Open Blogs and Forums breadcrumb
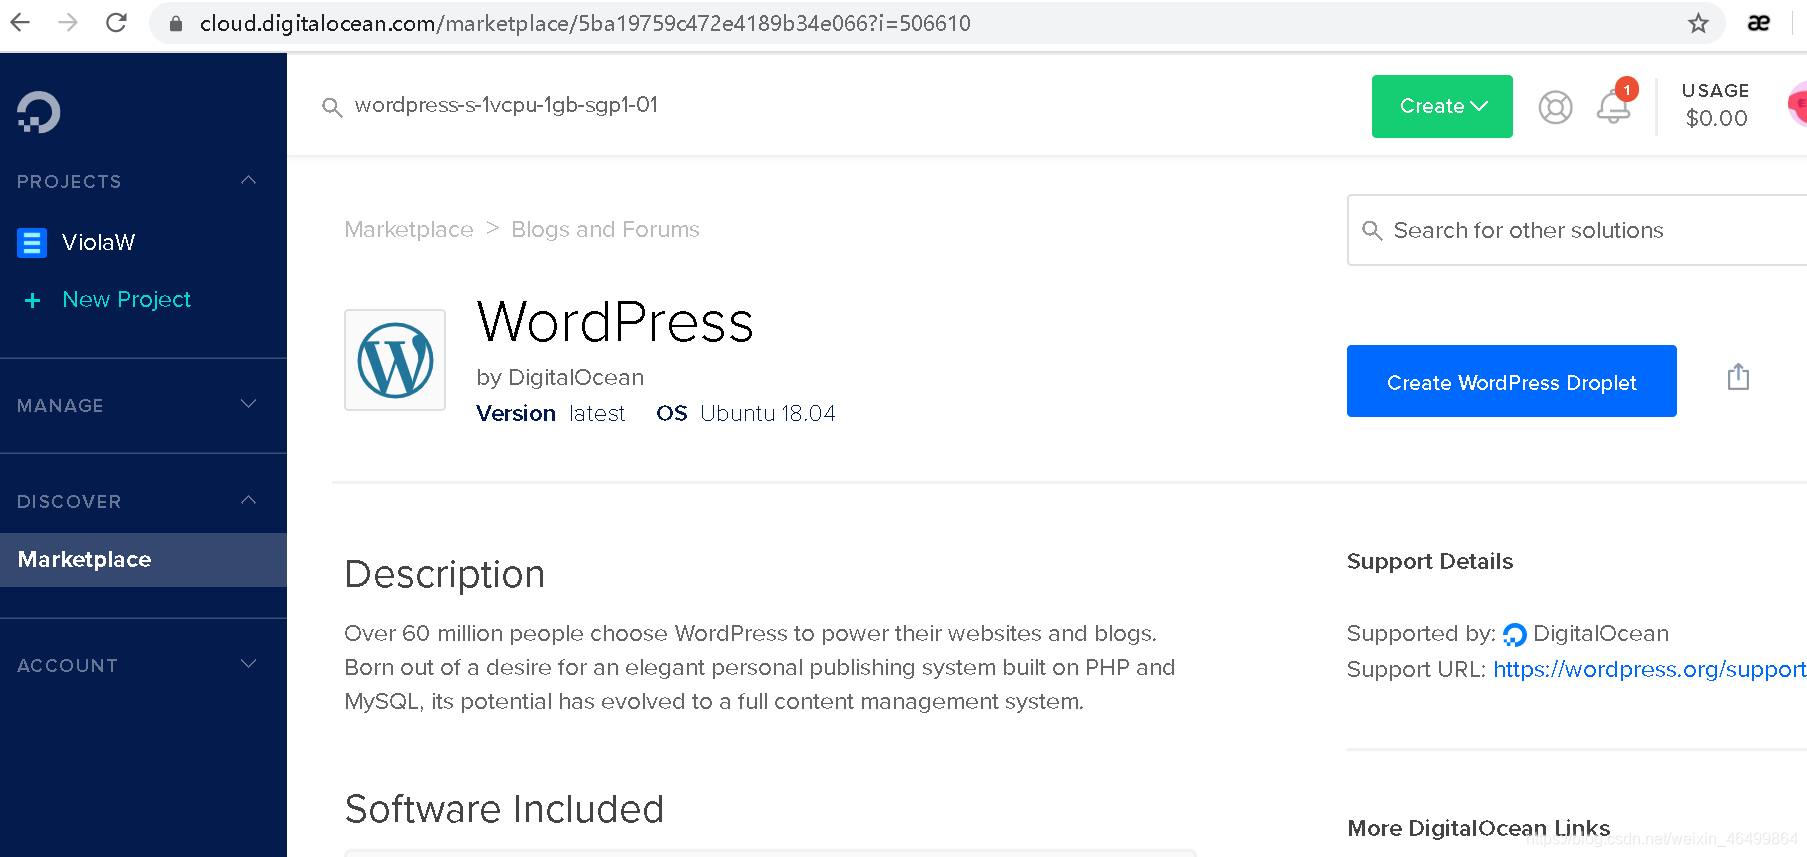The height and width of the screenshot is (857, 1807). click(605, 230)
